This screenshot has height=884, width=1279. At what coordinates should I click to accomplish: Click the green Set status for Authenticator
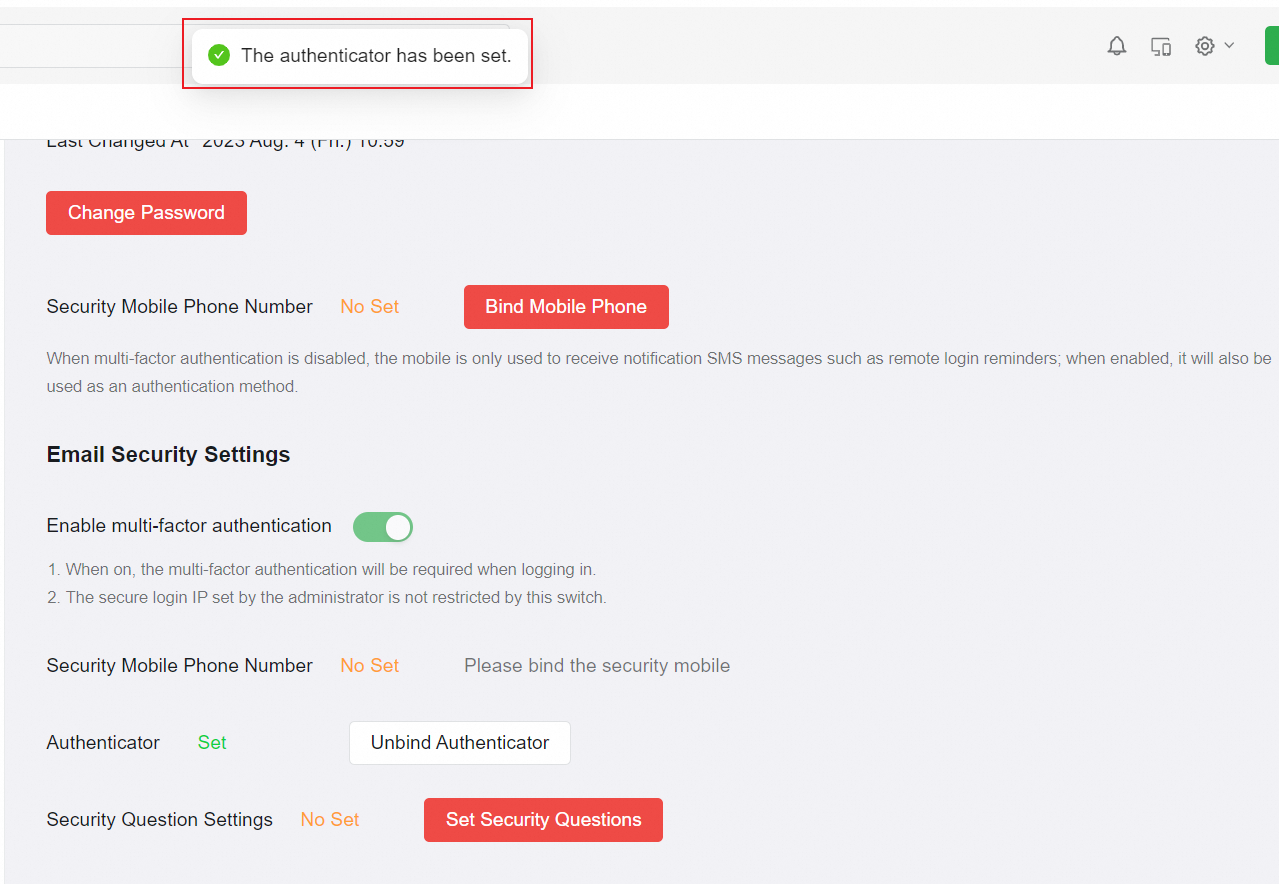(x=212, y=743)
